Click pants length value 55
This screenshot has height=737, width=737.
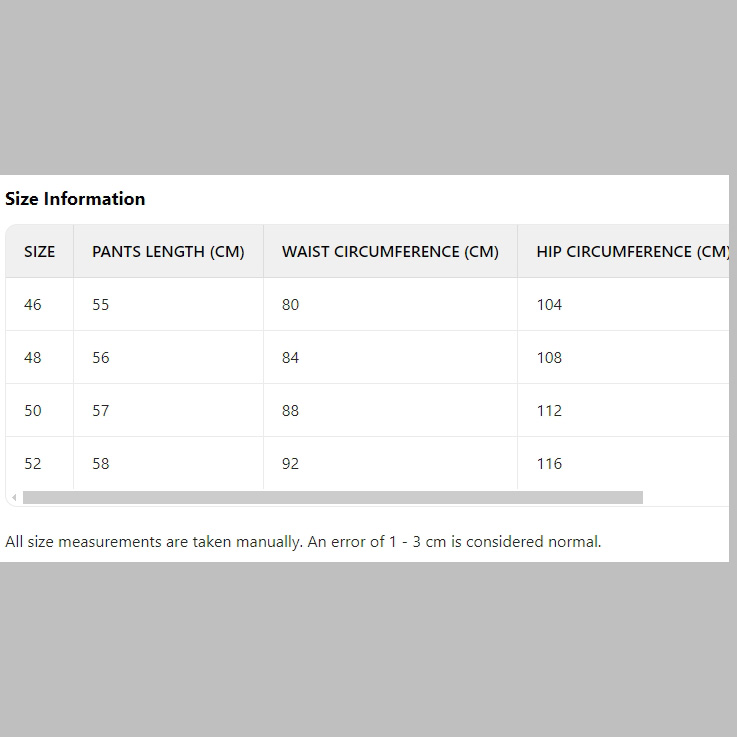tap(101, 305)
